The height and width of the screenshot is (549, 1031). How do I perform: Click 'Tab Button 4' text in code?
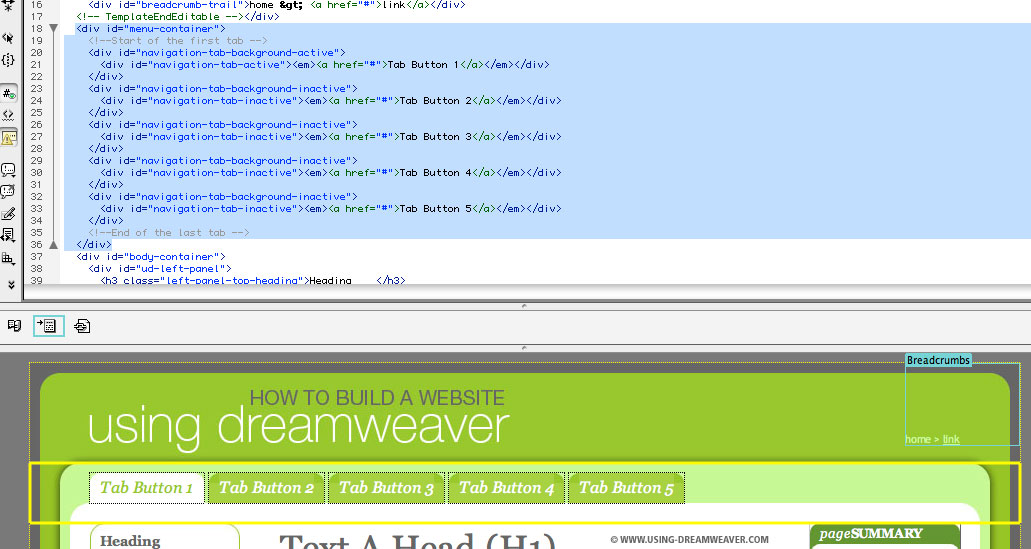pos(435,173)
